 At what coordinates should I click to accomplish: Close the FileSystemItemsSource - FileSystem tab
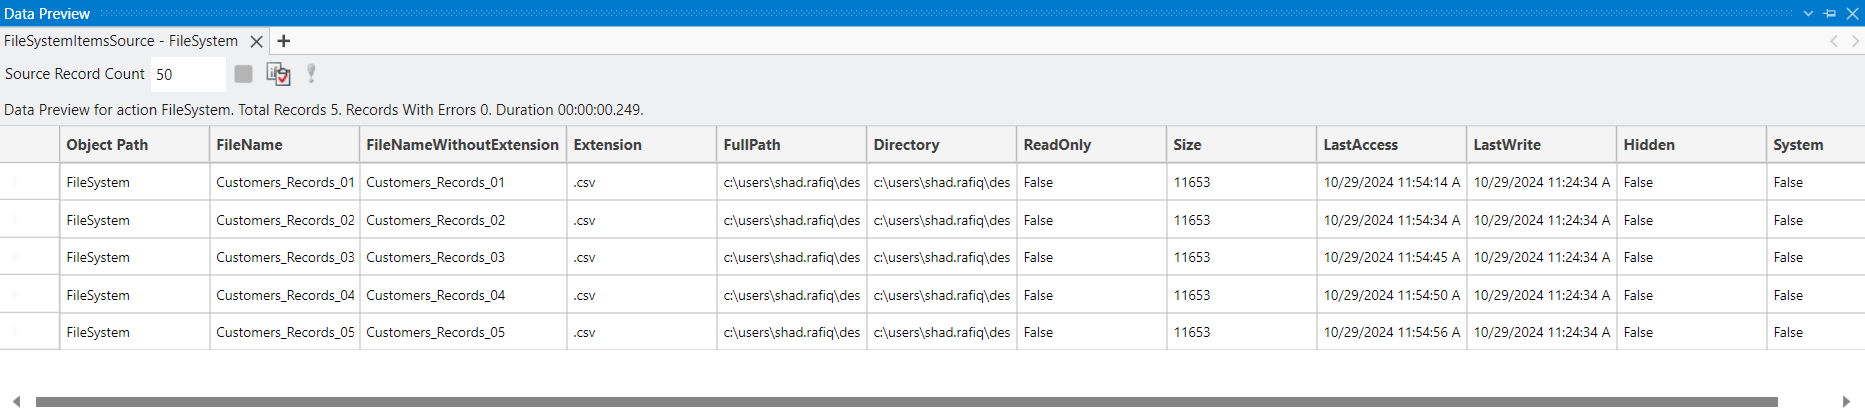[257, 41]
